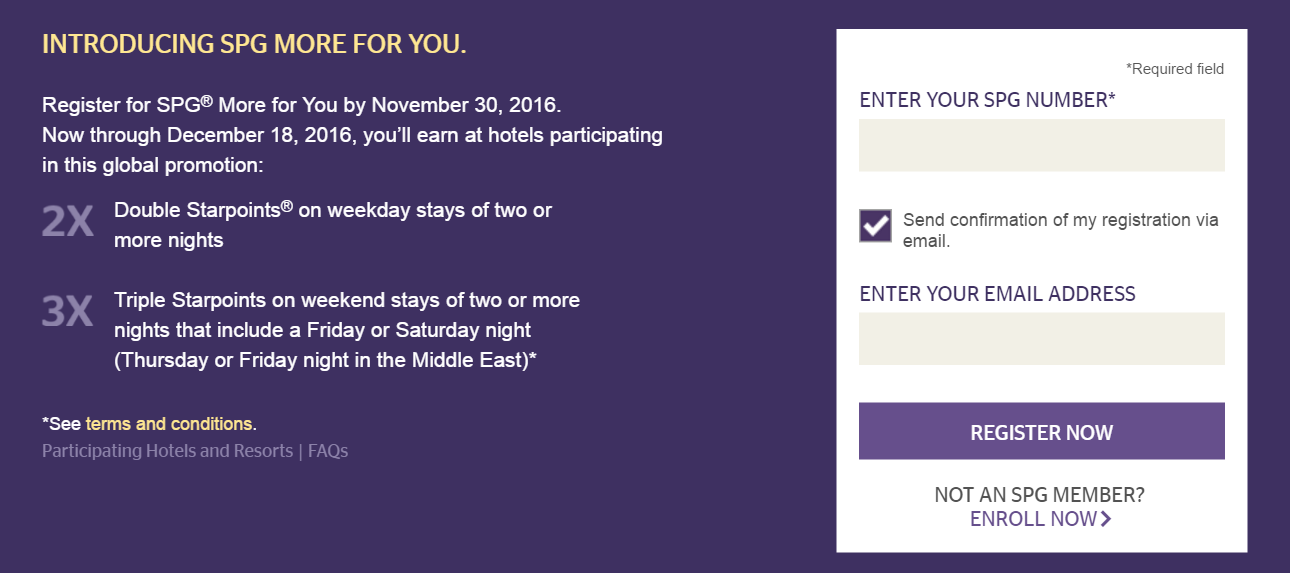The width and height of the screenshot is (1290, 573).
Task: Focus the email address input field
Action: [x=1041, y=338]
